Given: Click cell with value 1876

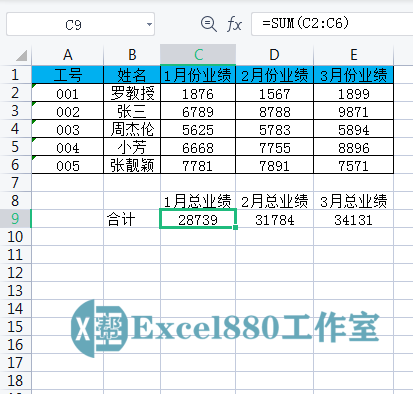Looking at the screenshot, I should click(x=198, y=93).
